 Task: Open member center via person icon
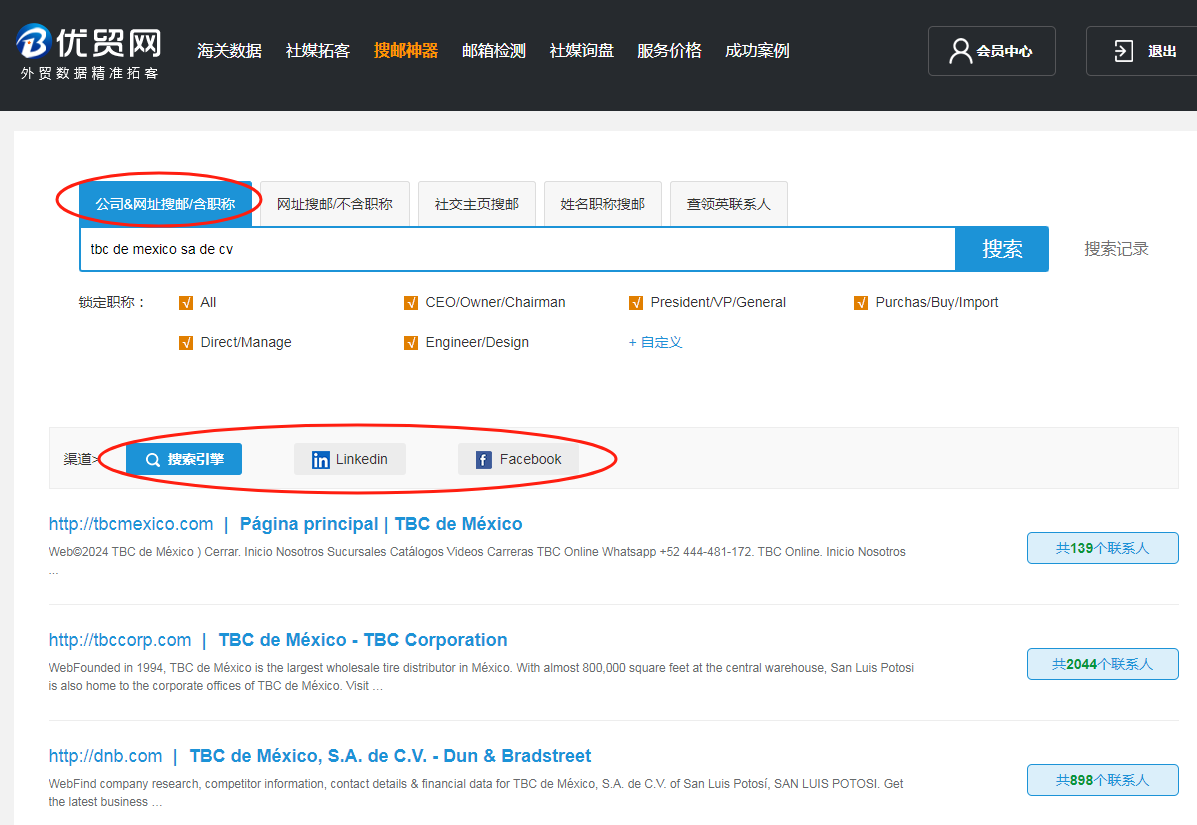[x=960, y=51]
